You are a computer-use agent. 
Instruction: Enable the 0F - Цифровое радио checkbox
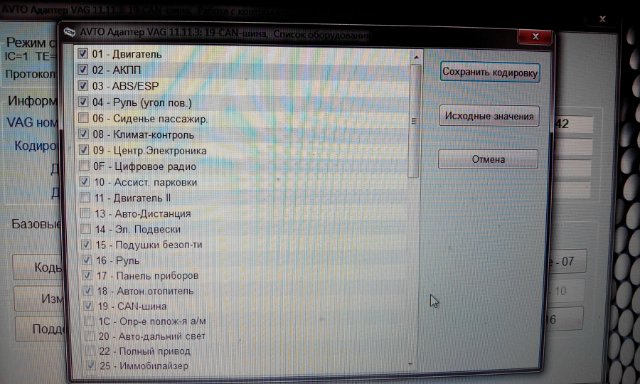[x=84, y=166]
